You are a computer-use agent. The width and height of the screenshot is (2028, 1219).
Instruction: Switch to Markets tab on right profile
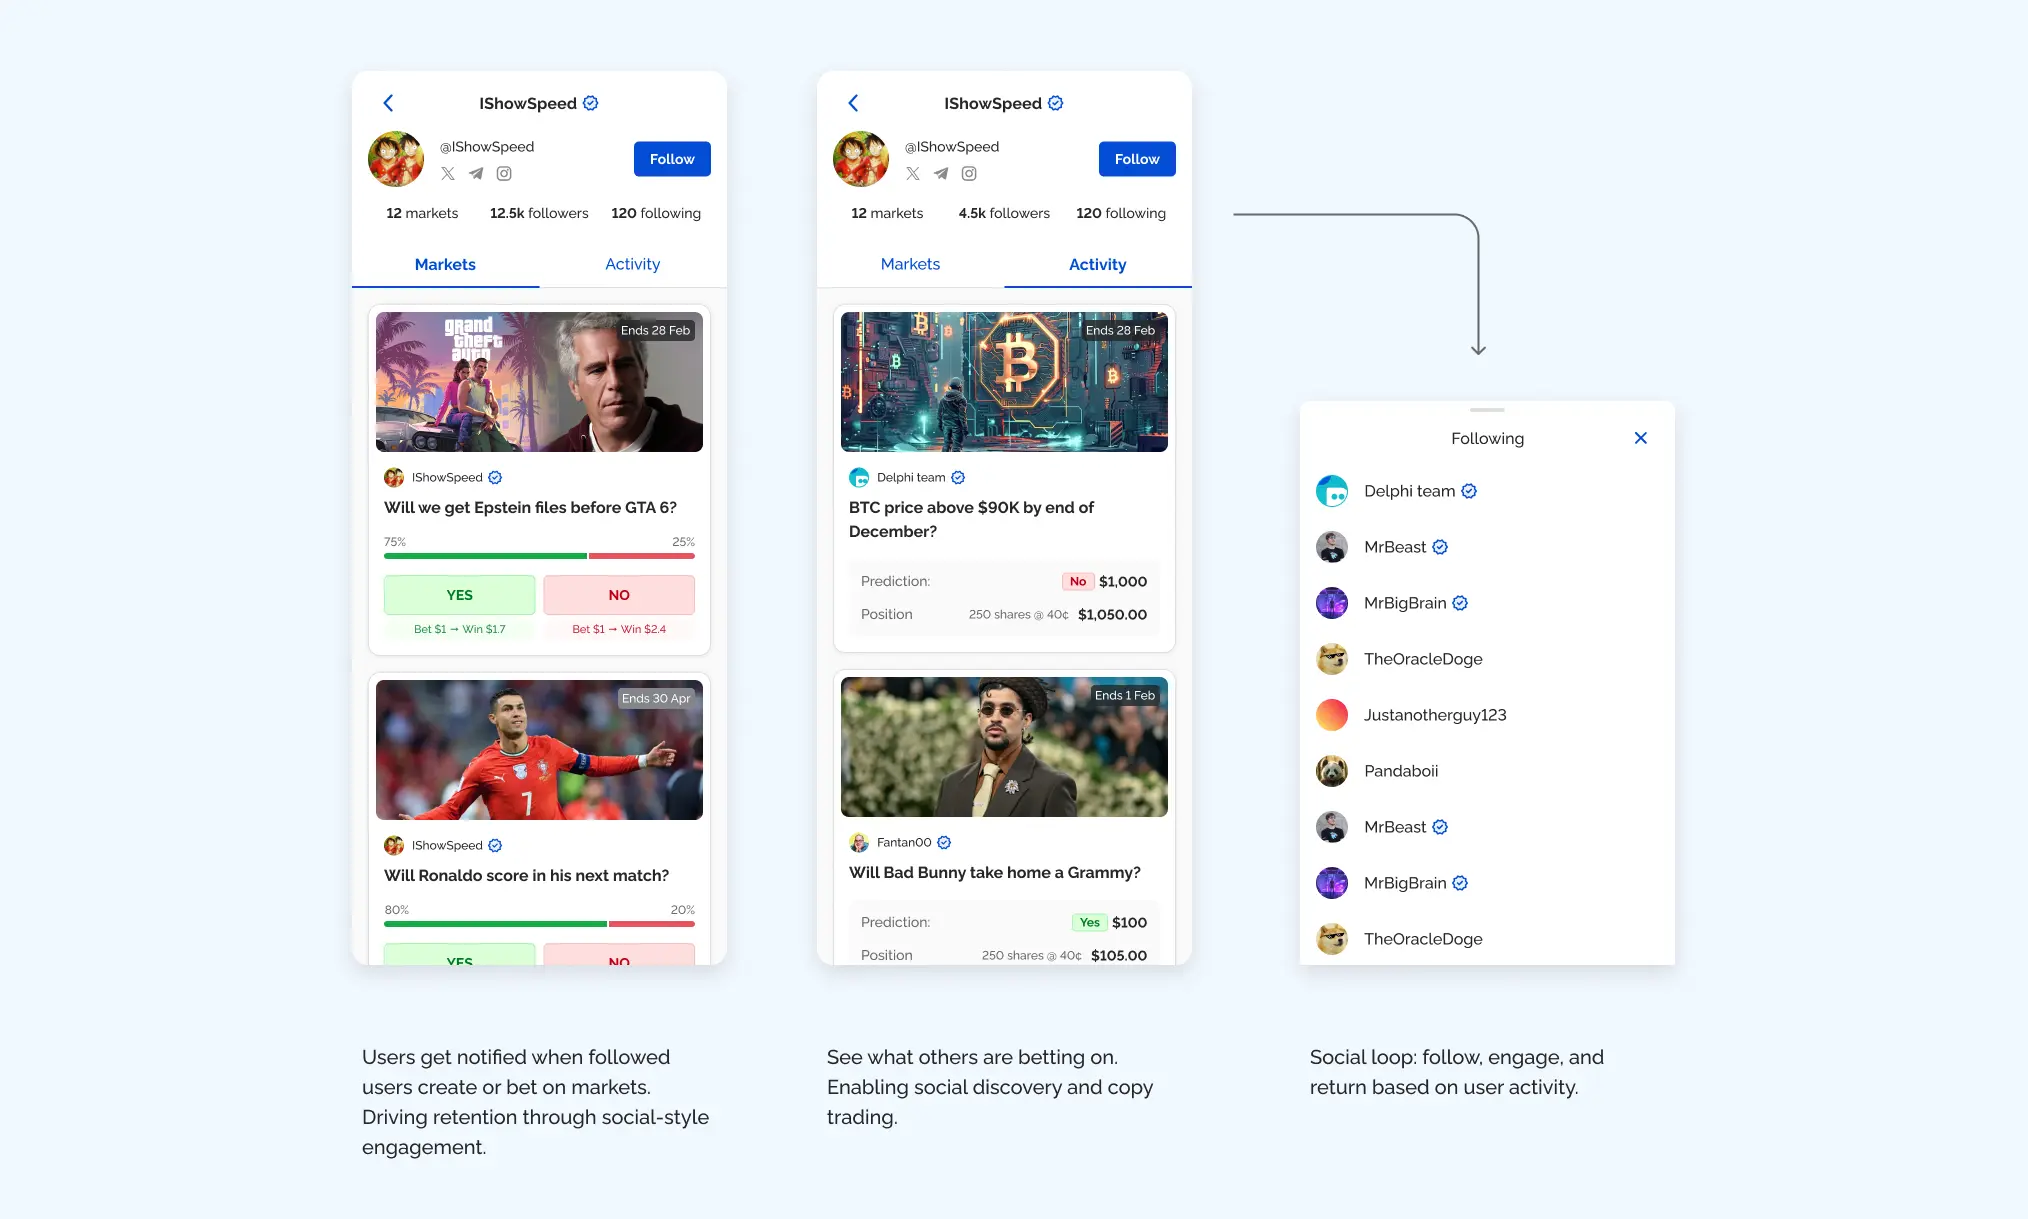tap(910, 264)
